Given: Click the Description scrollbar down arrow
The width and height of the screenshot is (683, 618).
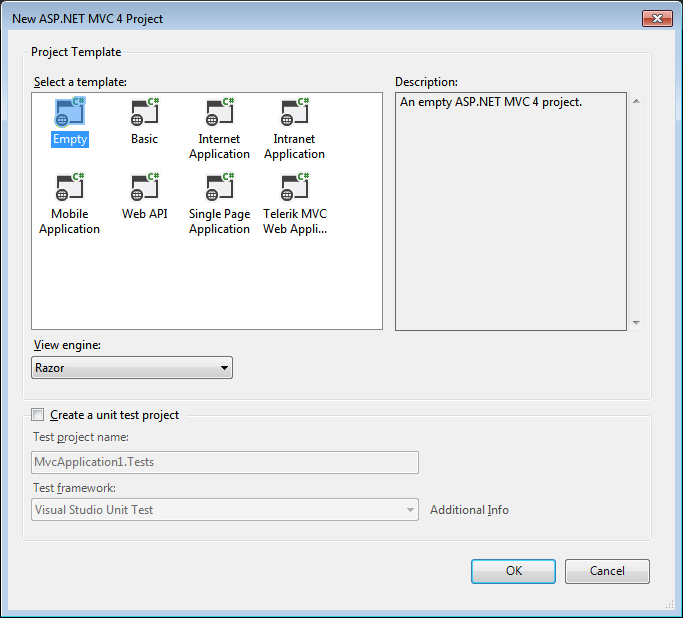Looking at the screenshot, I should click(636, 322).
